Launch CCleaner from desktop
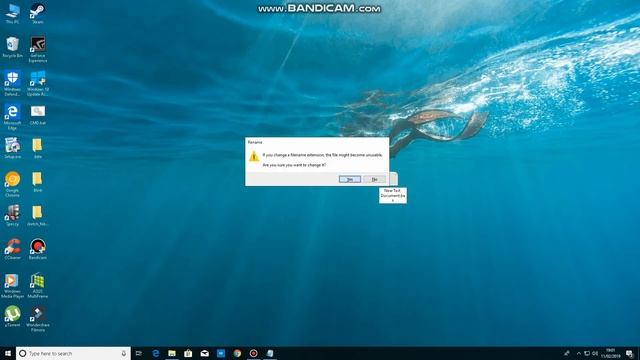 coord(12,249)
